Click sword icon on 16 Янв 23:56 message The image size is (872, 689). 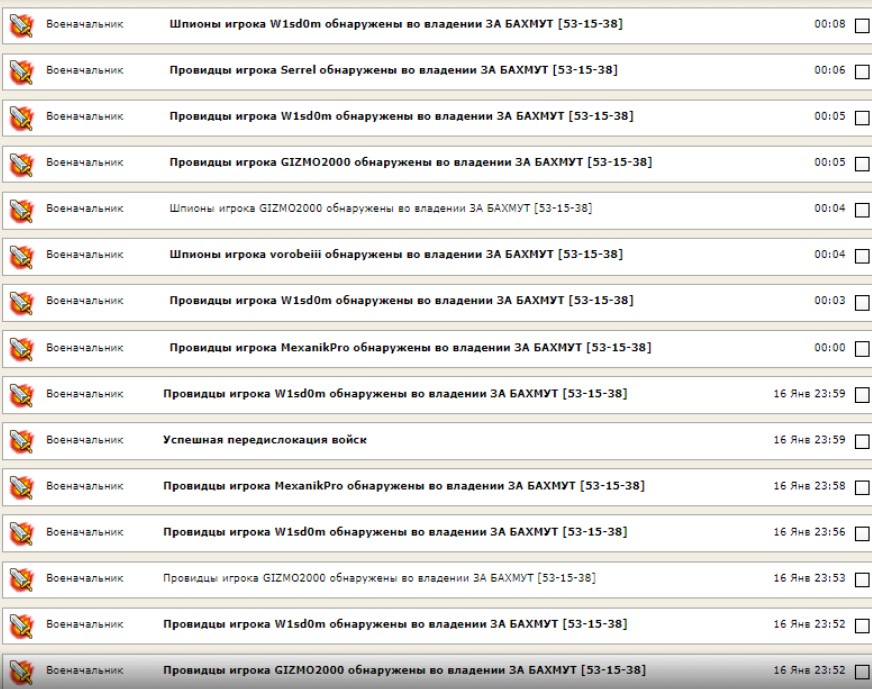point(22,533)
